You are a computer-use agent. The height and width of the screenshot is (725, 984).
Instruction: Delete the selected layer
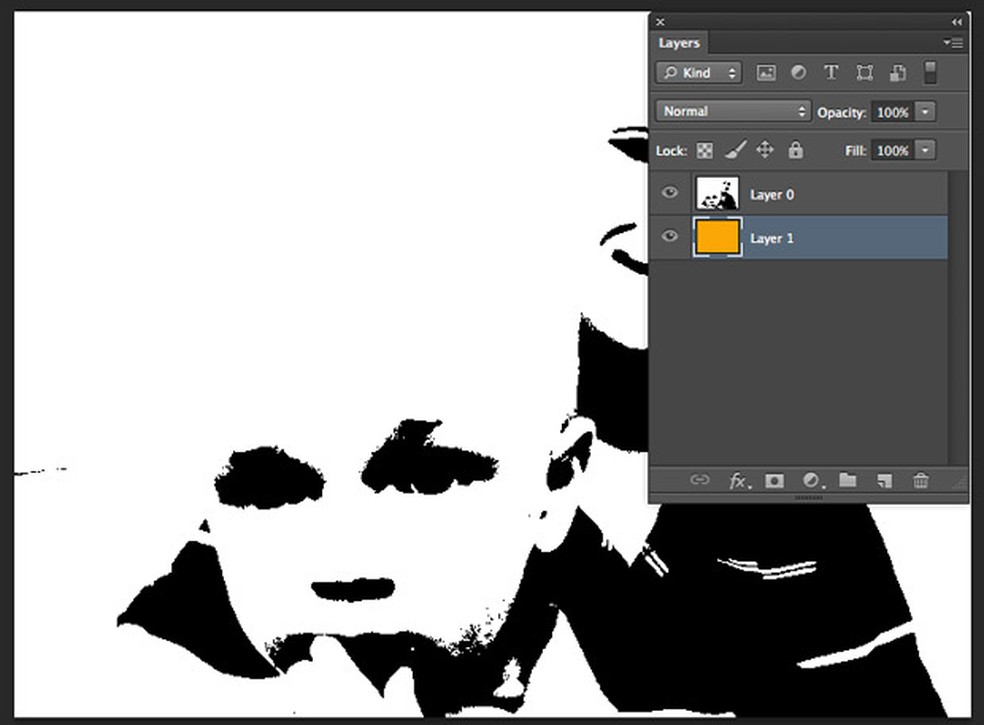coord(920,481)
